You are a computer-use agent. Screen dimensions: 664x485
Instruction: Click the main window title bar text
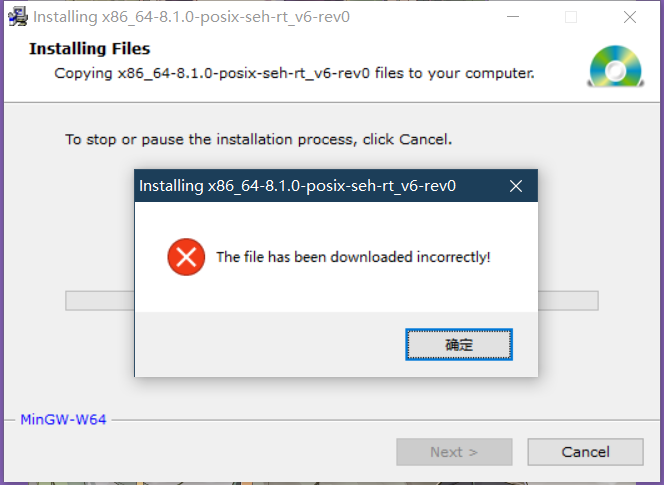pos(191,17)
